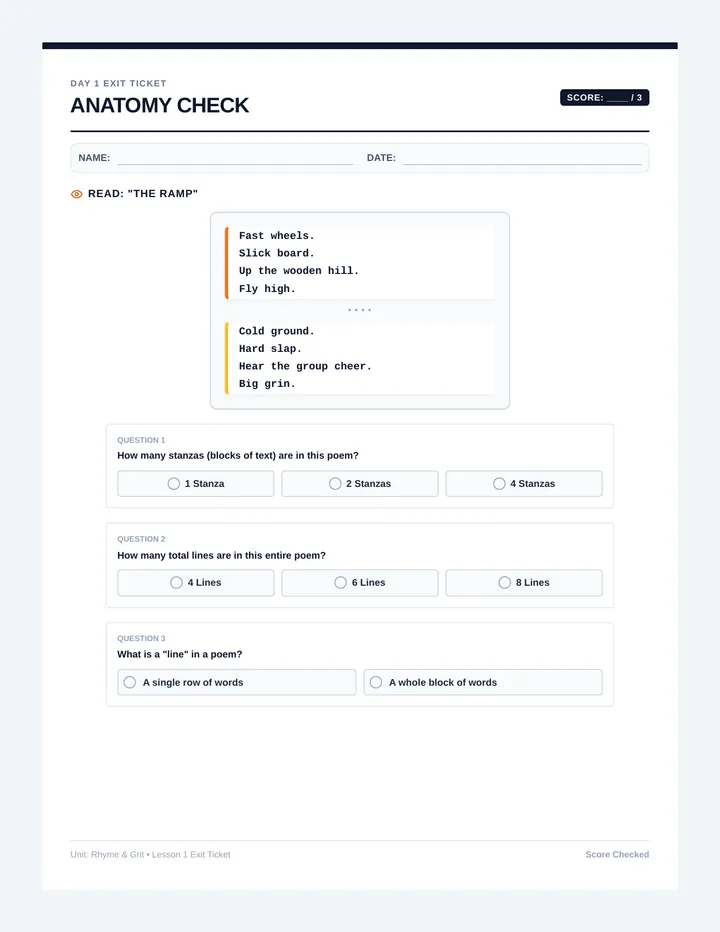Screen dimensions: 720x932
Task: Click the Score Checked footer text
Action: pyautogui.click(x=617, y=854)
